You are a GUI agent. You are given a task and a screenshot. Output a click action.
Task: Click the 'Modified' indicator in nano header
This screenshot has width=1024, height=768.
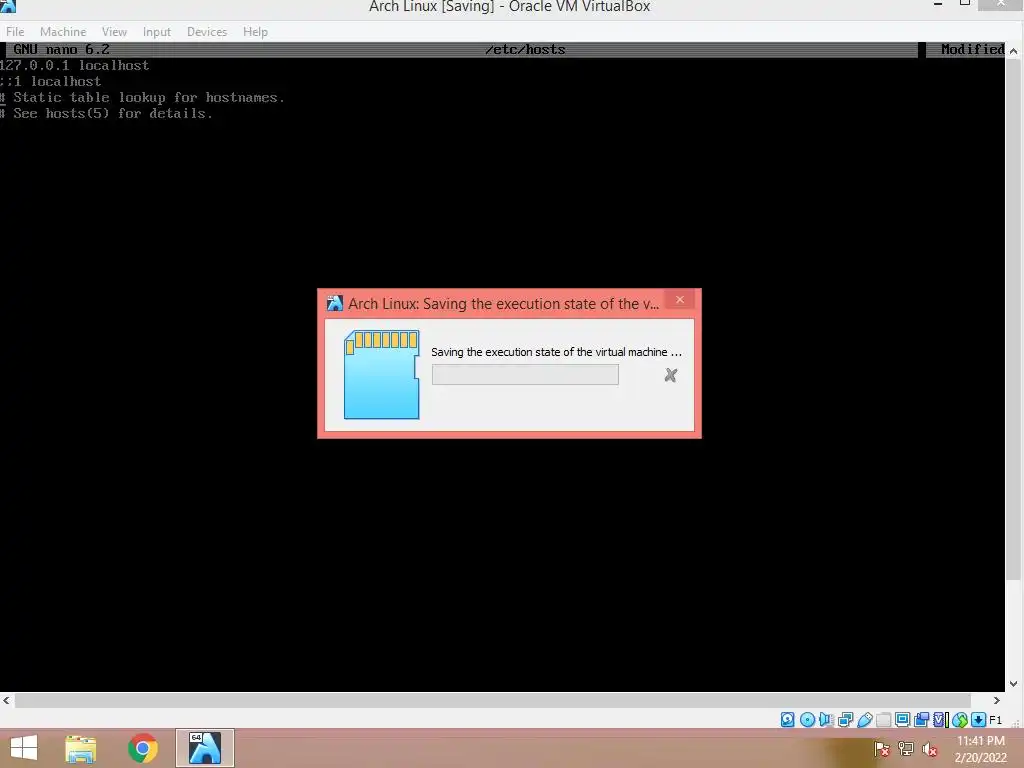tap(972, 50)
